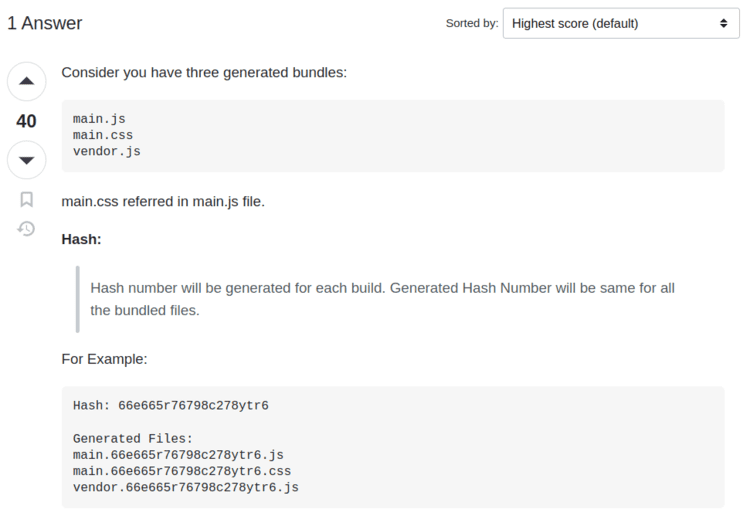Click the arrows on Highest score selector
The height and width of the screenshot is (516, 750).
tap(723, 23)
